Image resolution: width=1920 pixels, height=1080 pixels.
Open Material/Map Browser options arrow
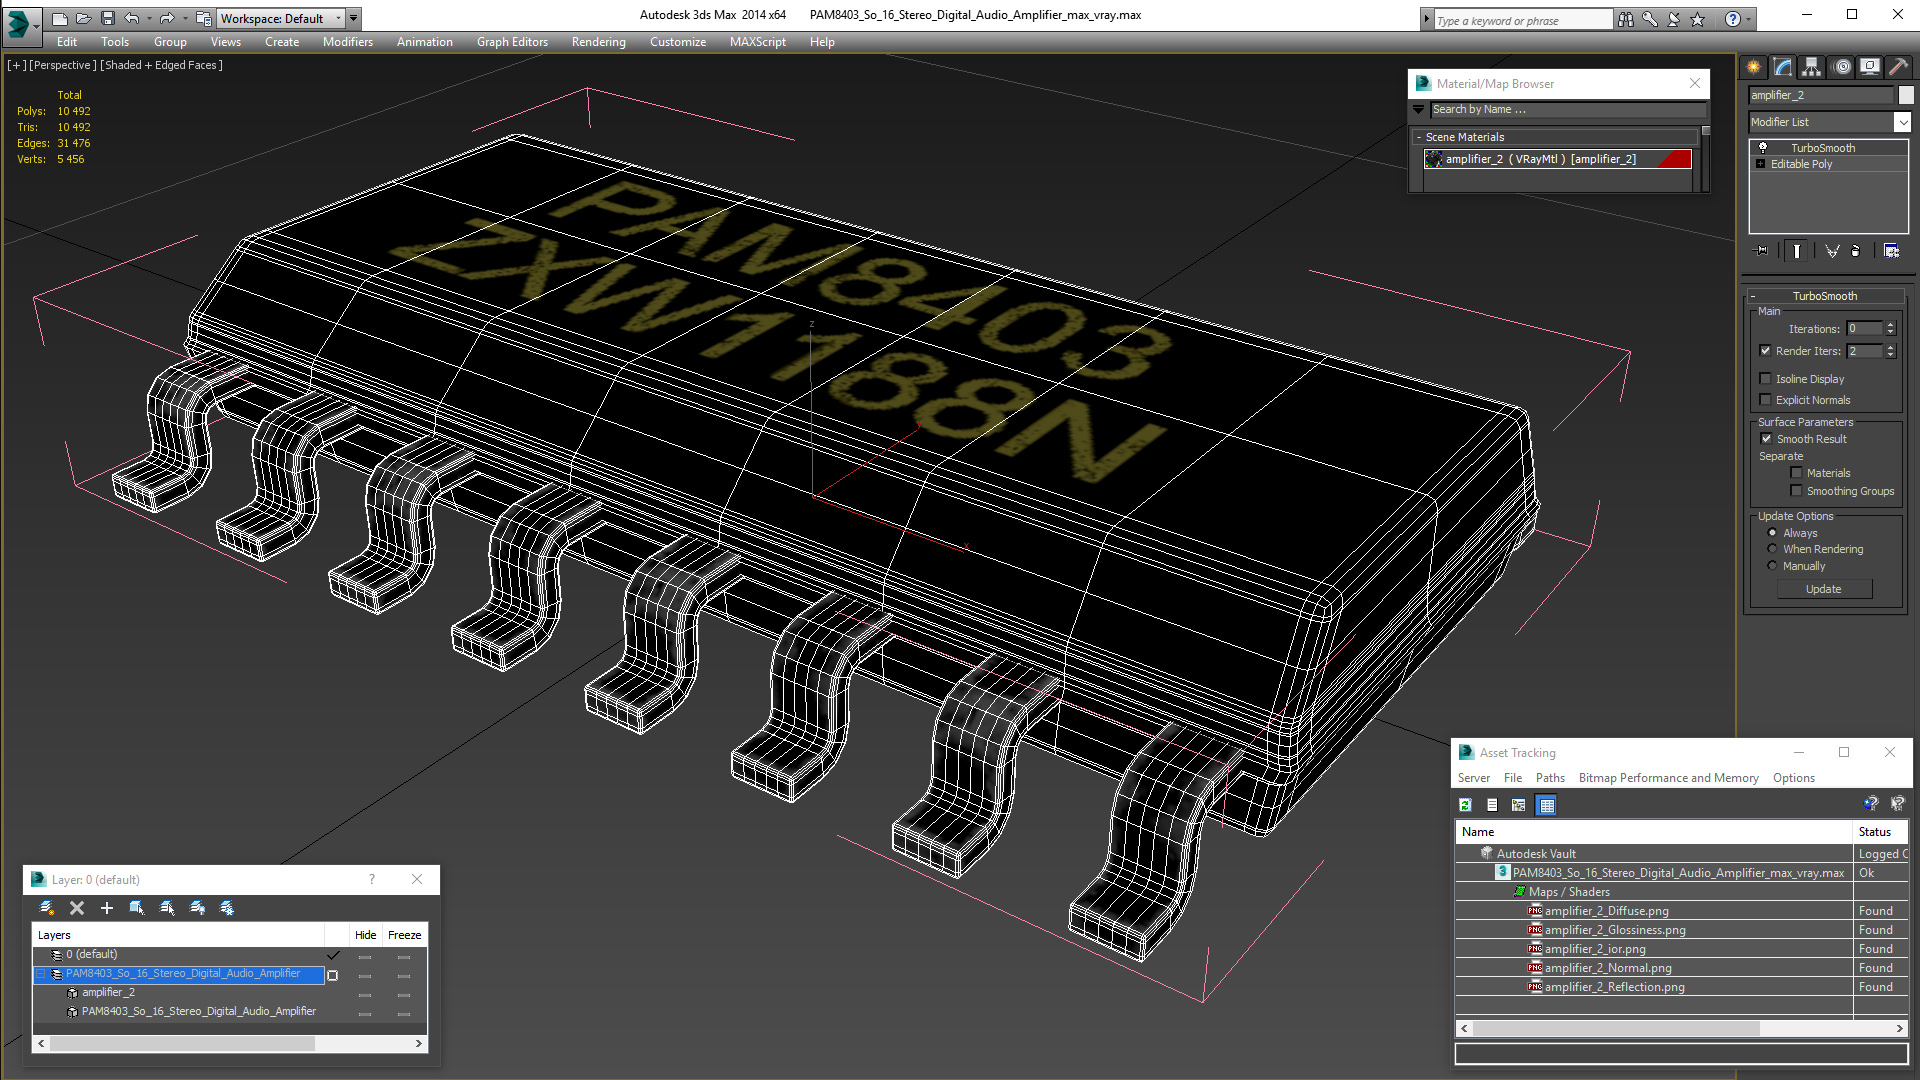(1418, 110)
